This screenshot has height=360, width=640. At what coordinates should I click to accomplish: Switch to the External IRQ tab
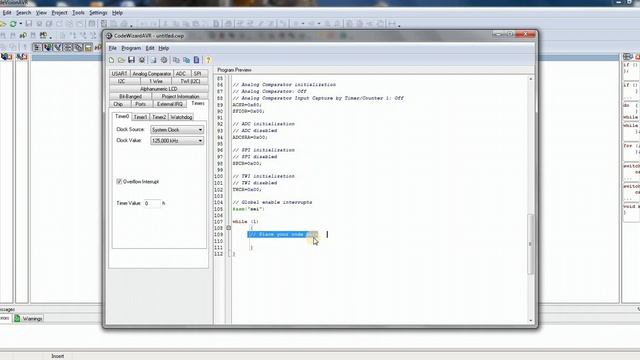point(170,104)
